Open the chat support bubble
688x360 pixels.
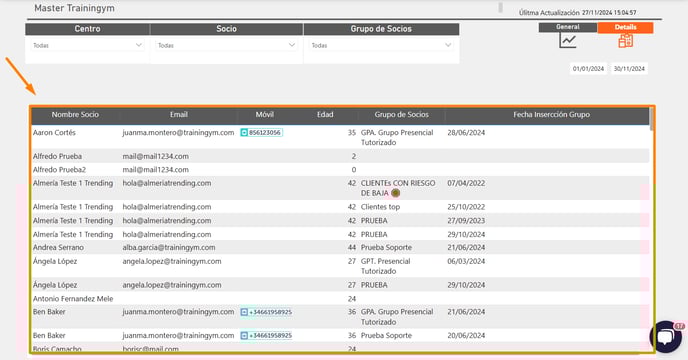click(x=666, y=337)
